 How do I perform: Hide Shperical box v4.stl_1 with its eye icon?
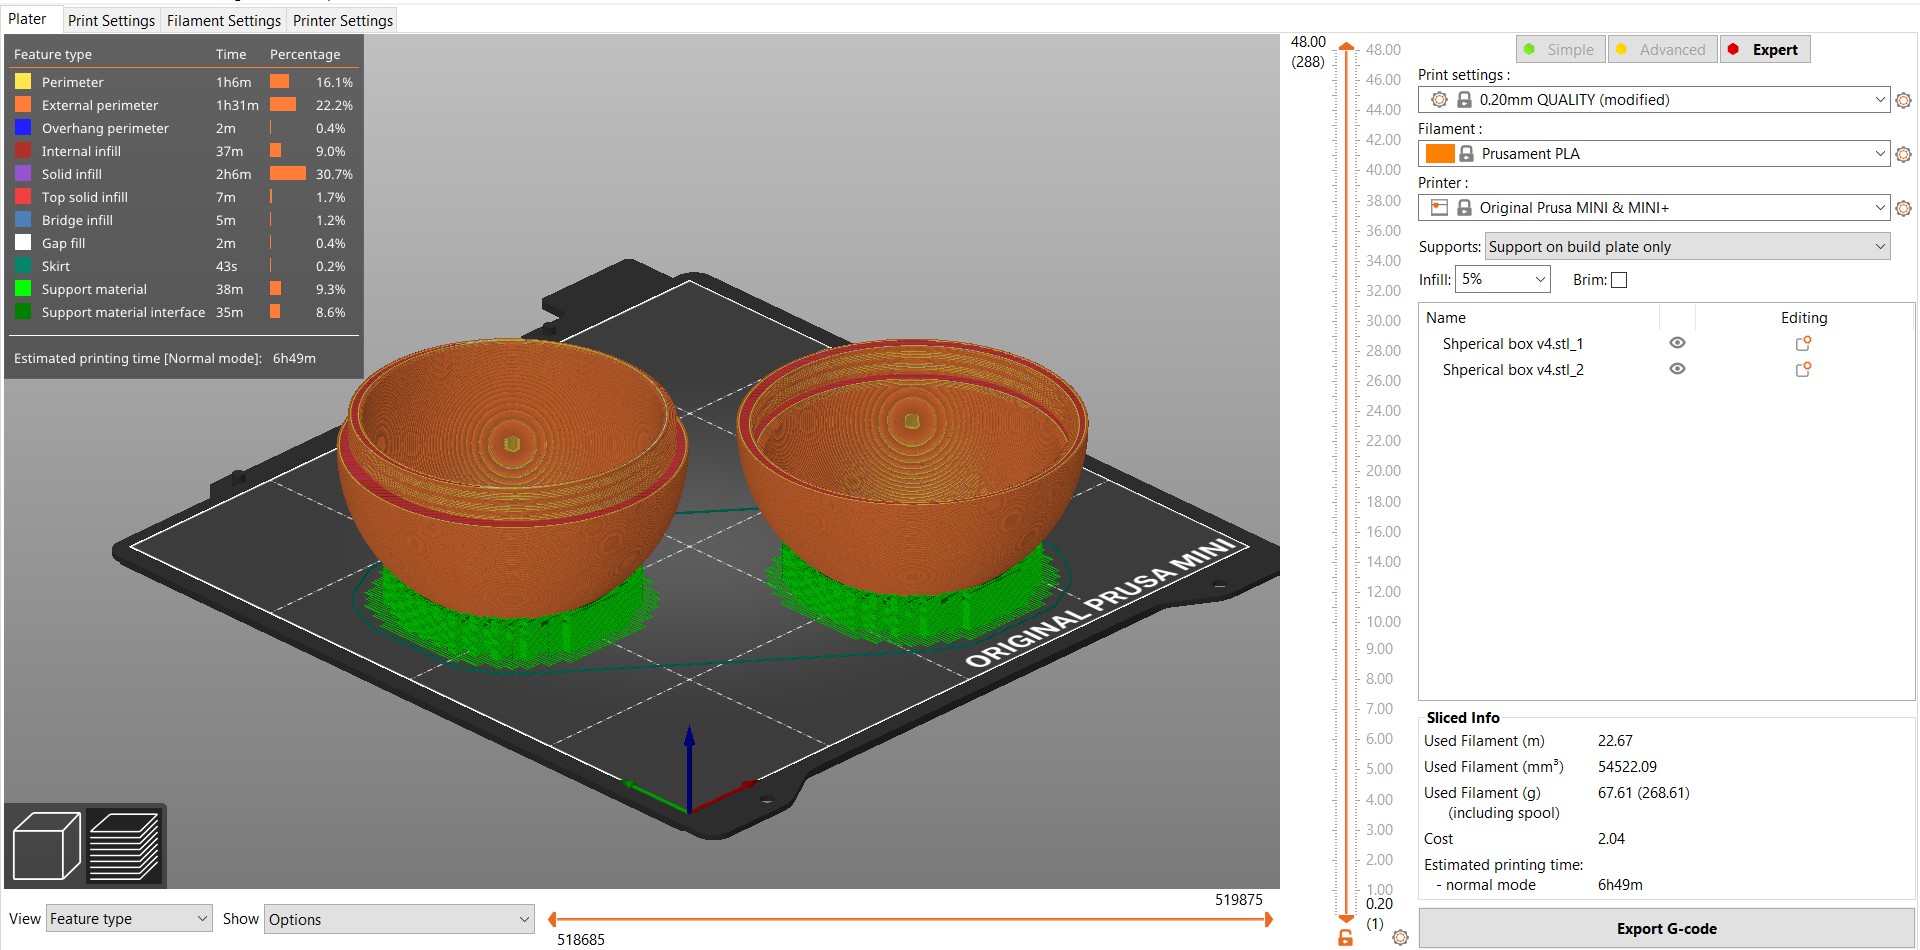(x=1678, y=343)
